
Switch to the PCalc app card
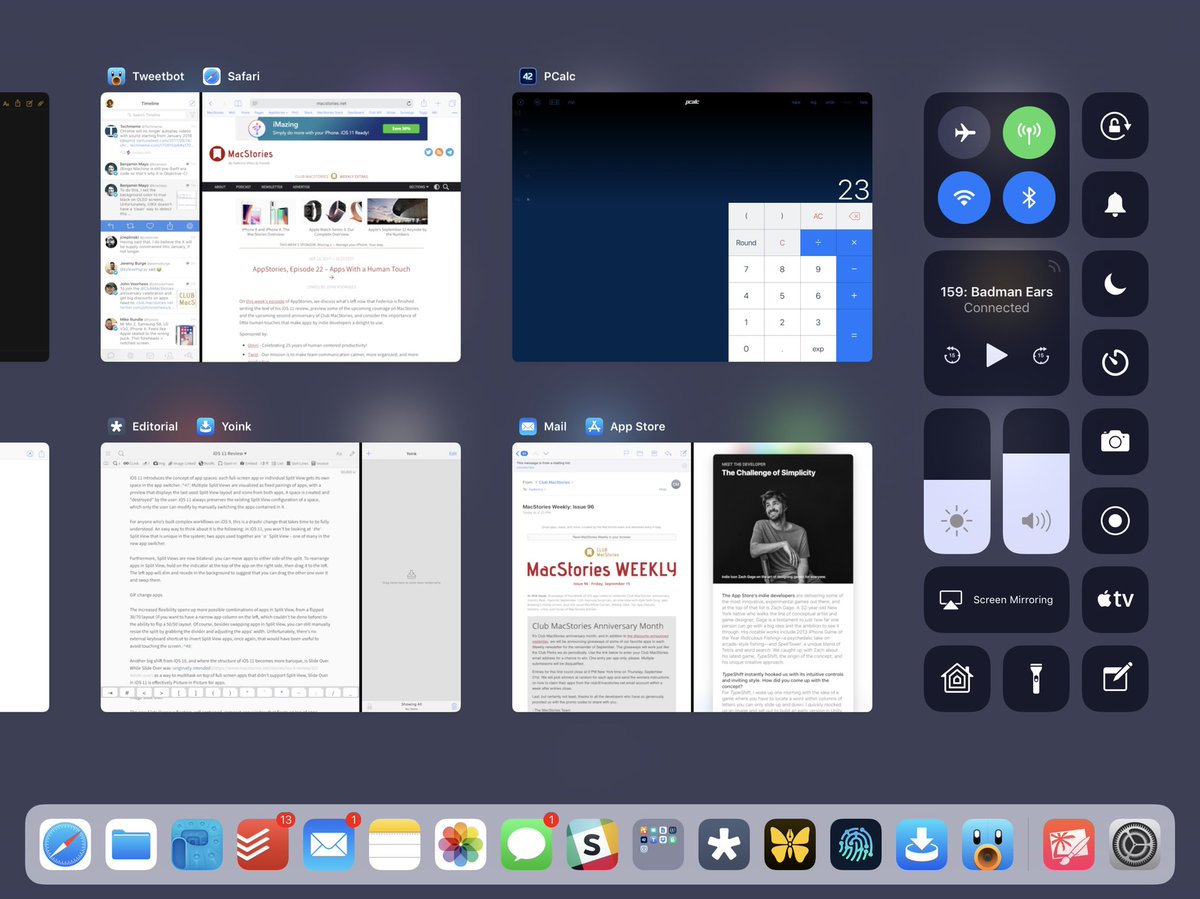pyautogui.click(x=692, y=227)
